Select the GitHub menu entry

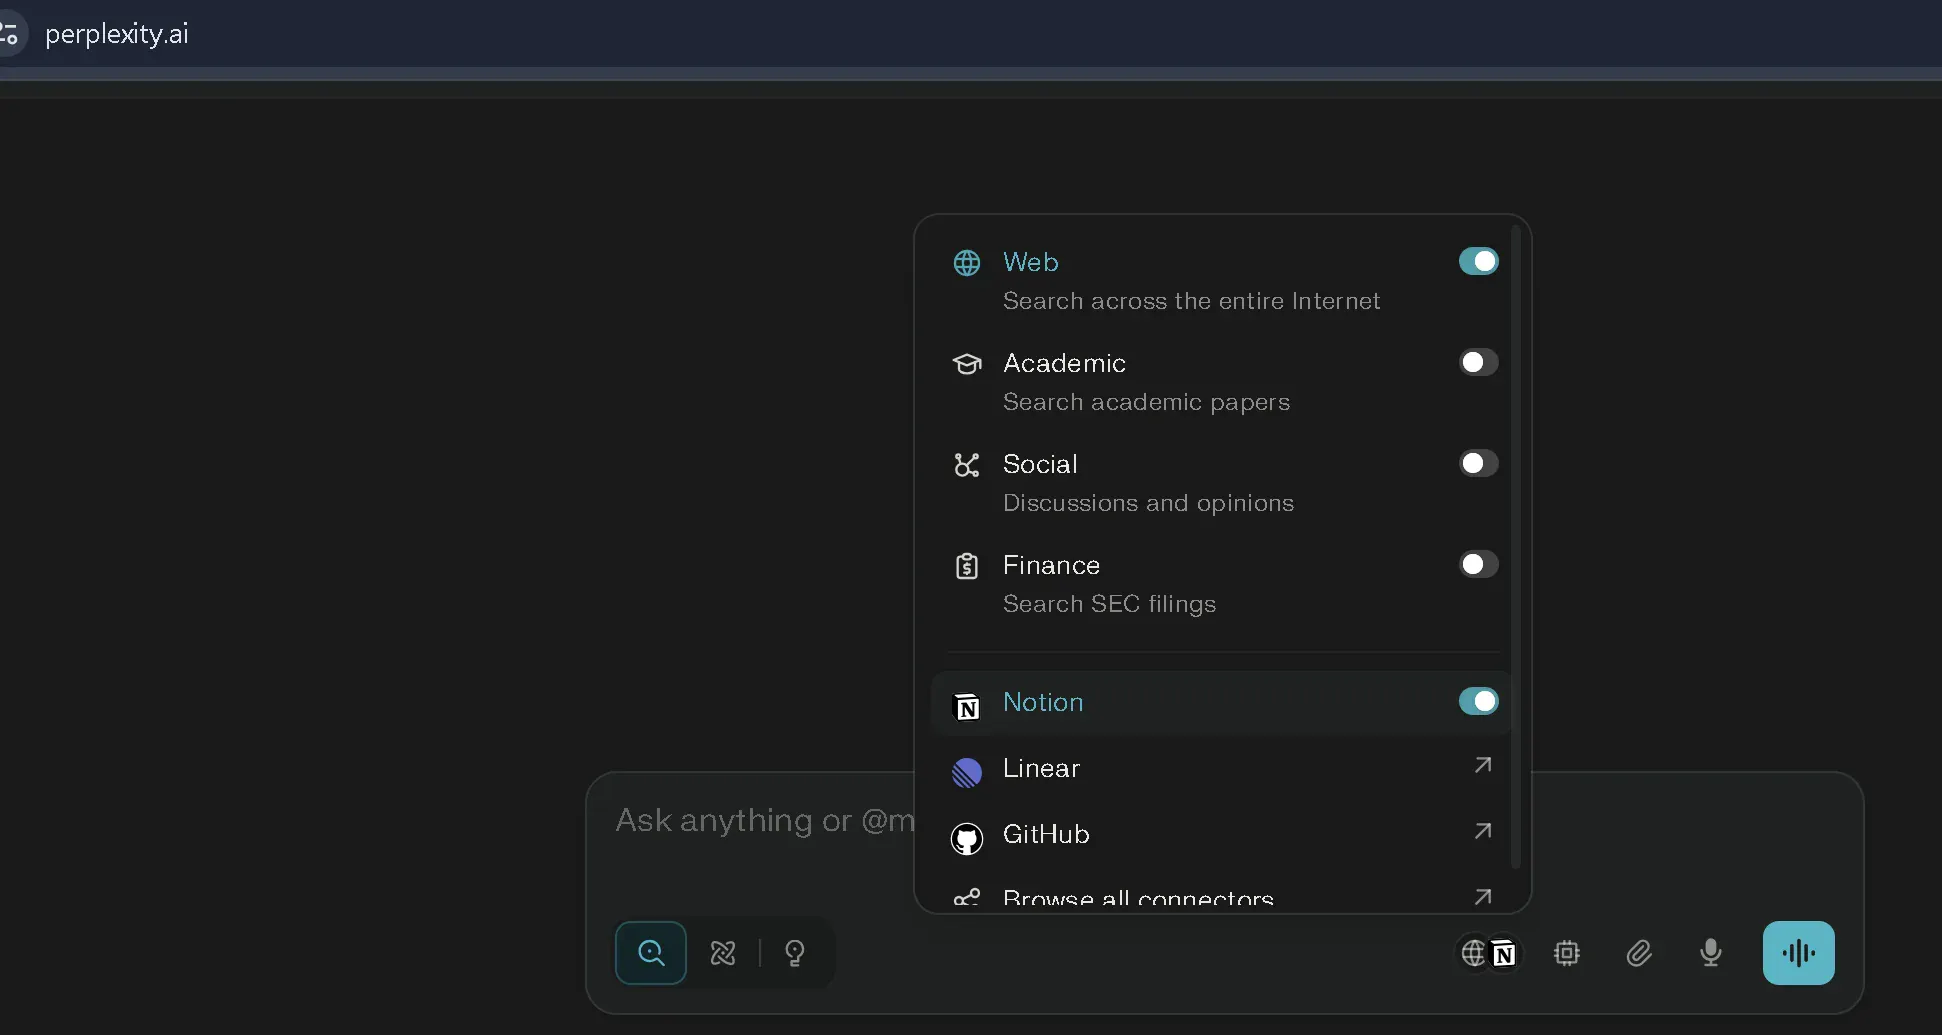coord(1046,835)
